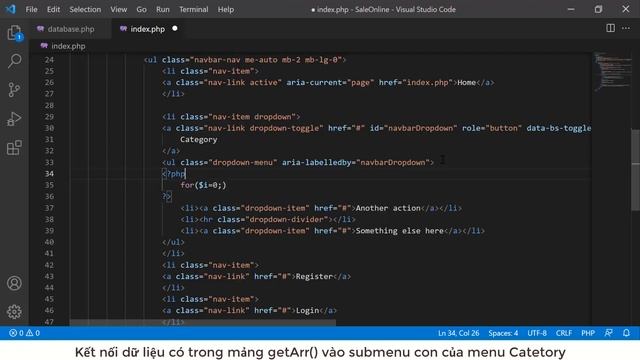Open the Edit menu
The width and height of the screenshot is (640, 360).
[x=53, y=9]
